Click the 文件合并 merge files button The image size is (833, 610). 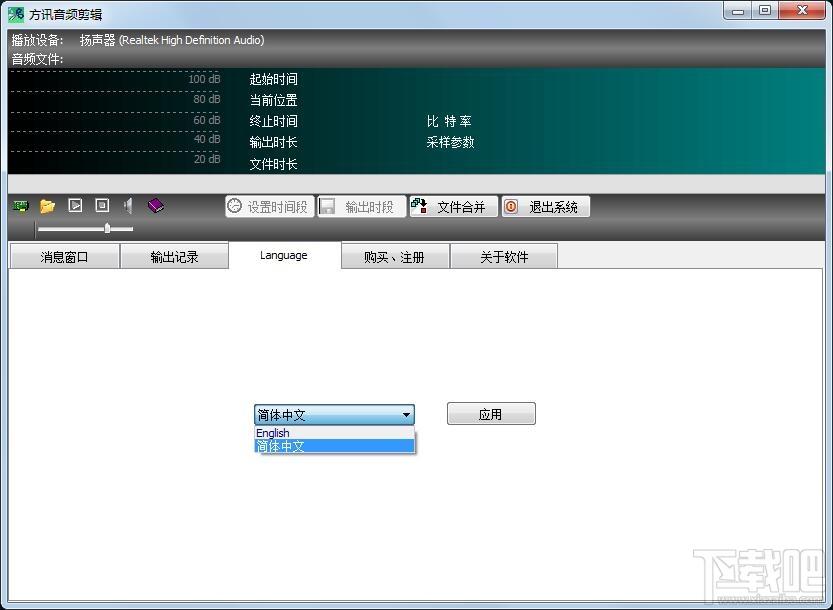coord(454,207)
